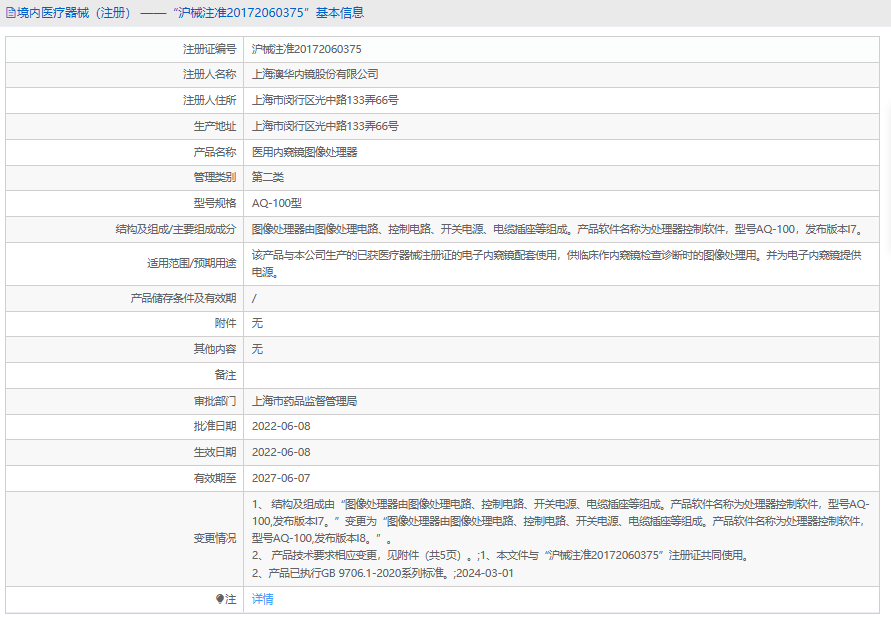Click the 注册人名称 label
The width and height of the screenshot is (891, 621).
pos(210,74)
